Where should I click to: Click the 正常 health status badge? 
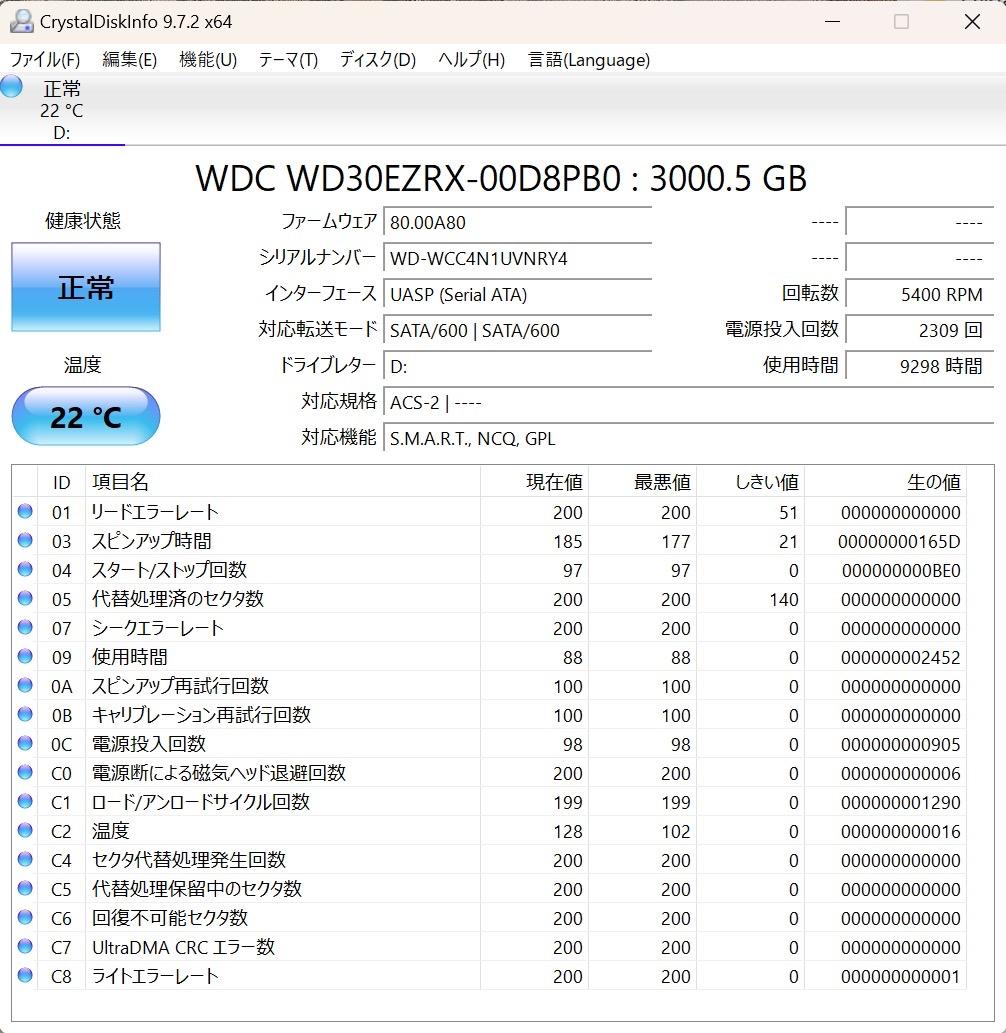(85, 287)
